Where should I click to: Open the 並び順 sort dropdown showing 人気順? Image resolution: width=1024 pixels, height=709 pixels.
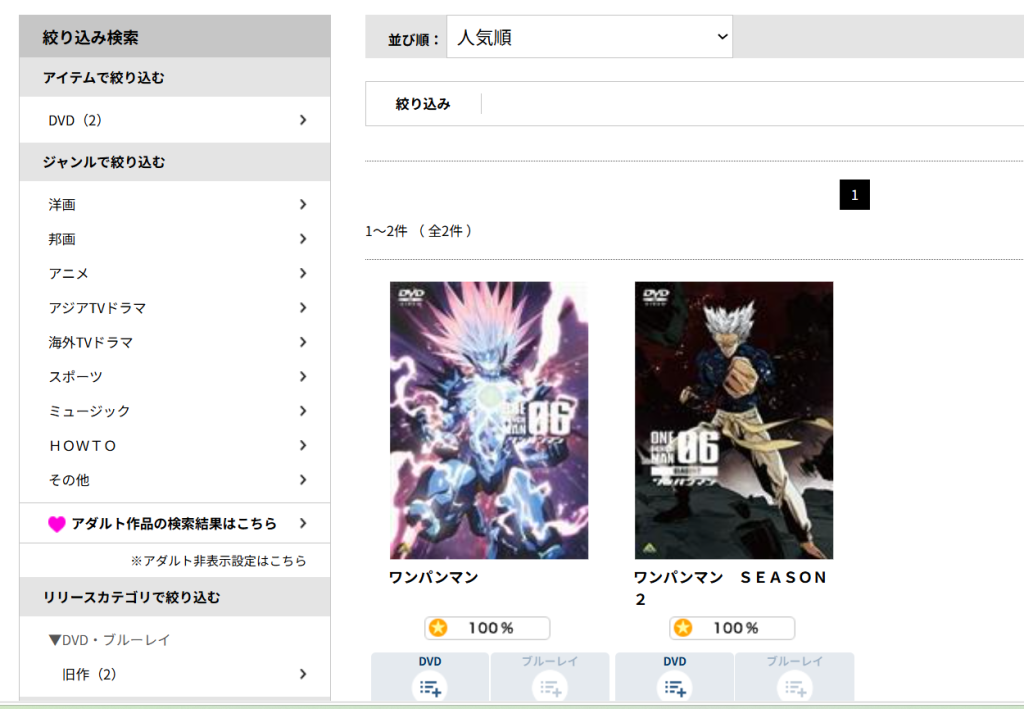tap(589, 37)
